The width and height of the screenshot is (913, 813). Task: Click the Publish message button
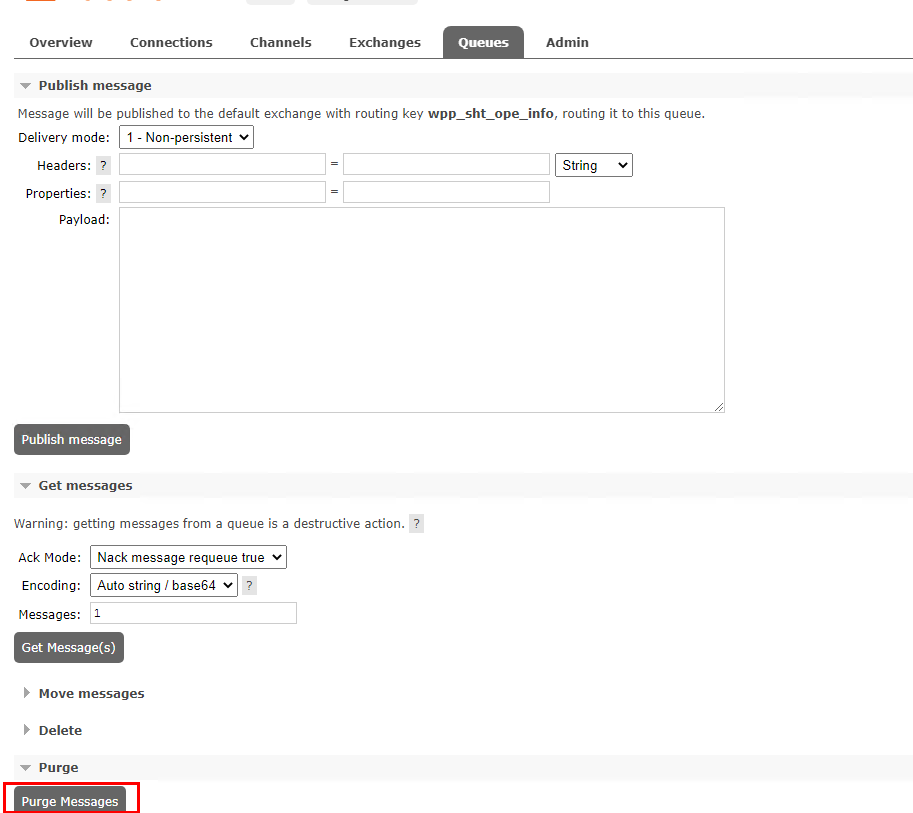[x=71, y=439]
